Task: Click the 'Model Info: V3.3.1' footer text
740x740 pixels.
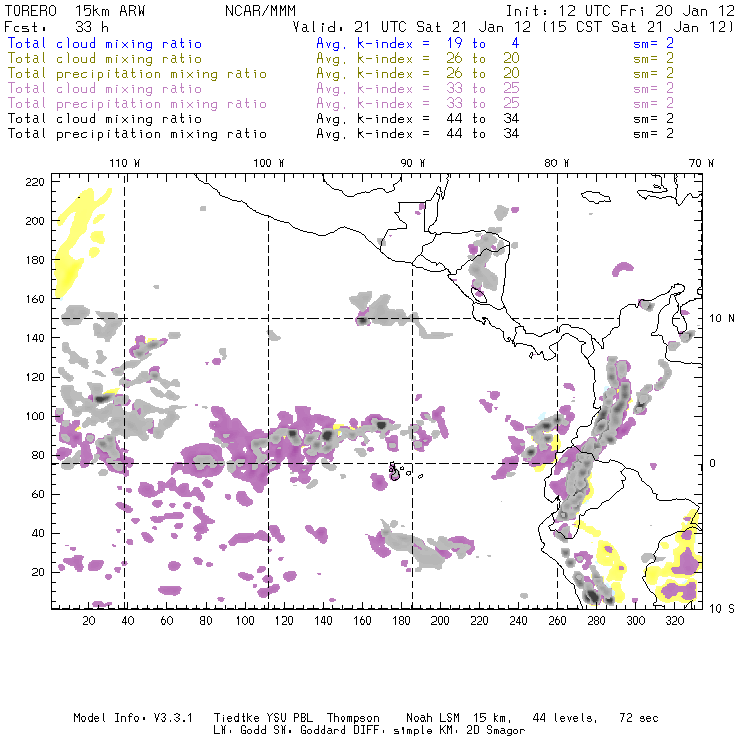Action: pos(133,718)
